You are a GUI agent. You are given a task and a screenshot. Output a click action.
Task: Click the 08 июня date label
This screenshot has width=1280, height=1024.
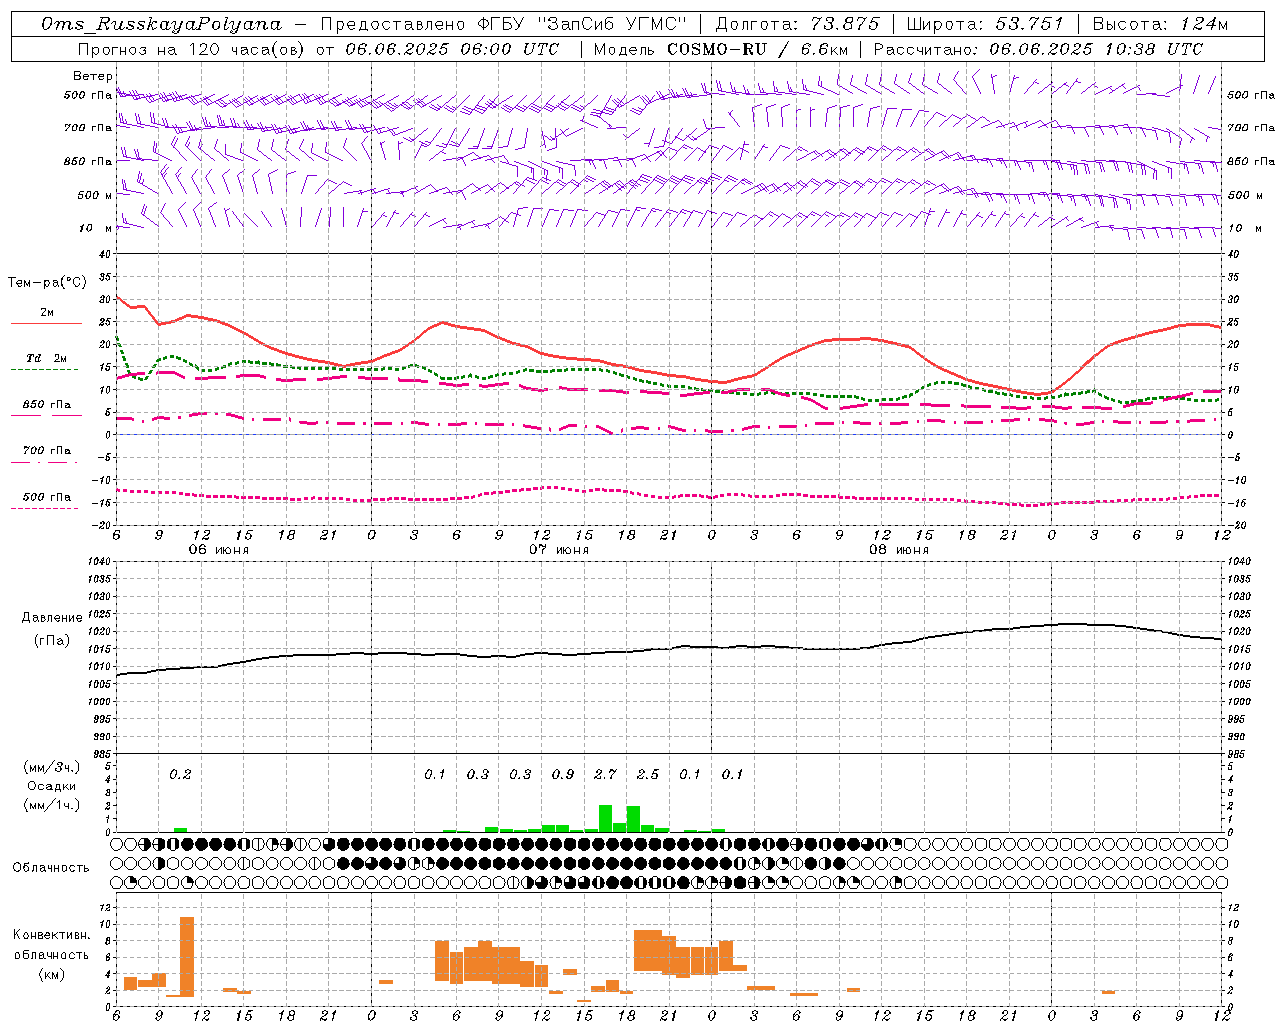point(899,550)
